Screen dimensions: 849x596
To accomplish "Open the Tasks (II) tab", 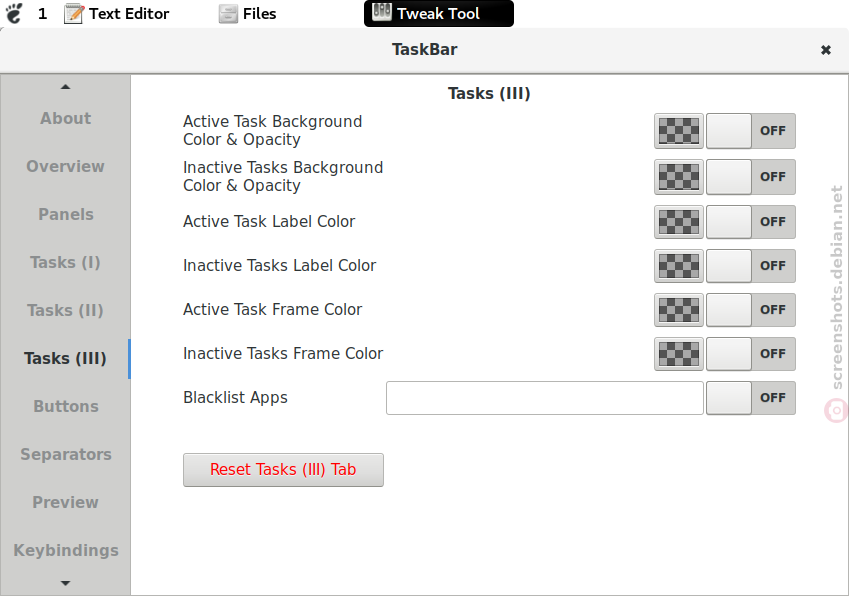I will click(66, 310).
